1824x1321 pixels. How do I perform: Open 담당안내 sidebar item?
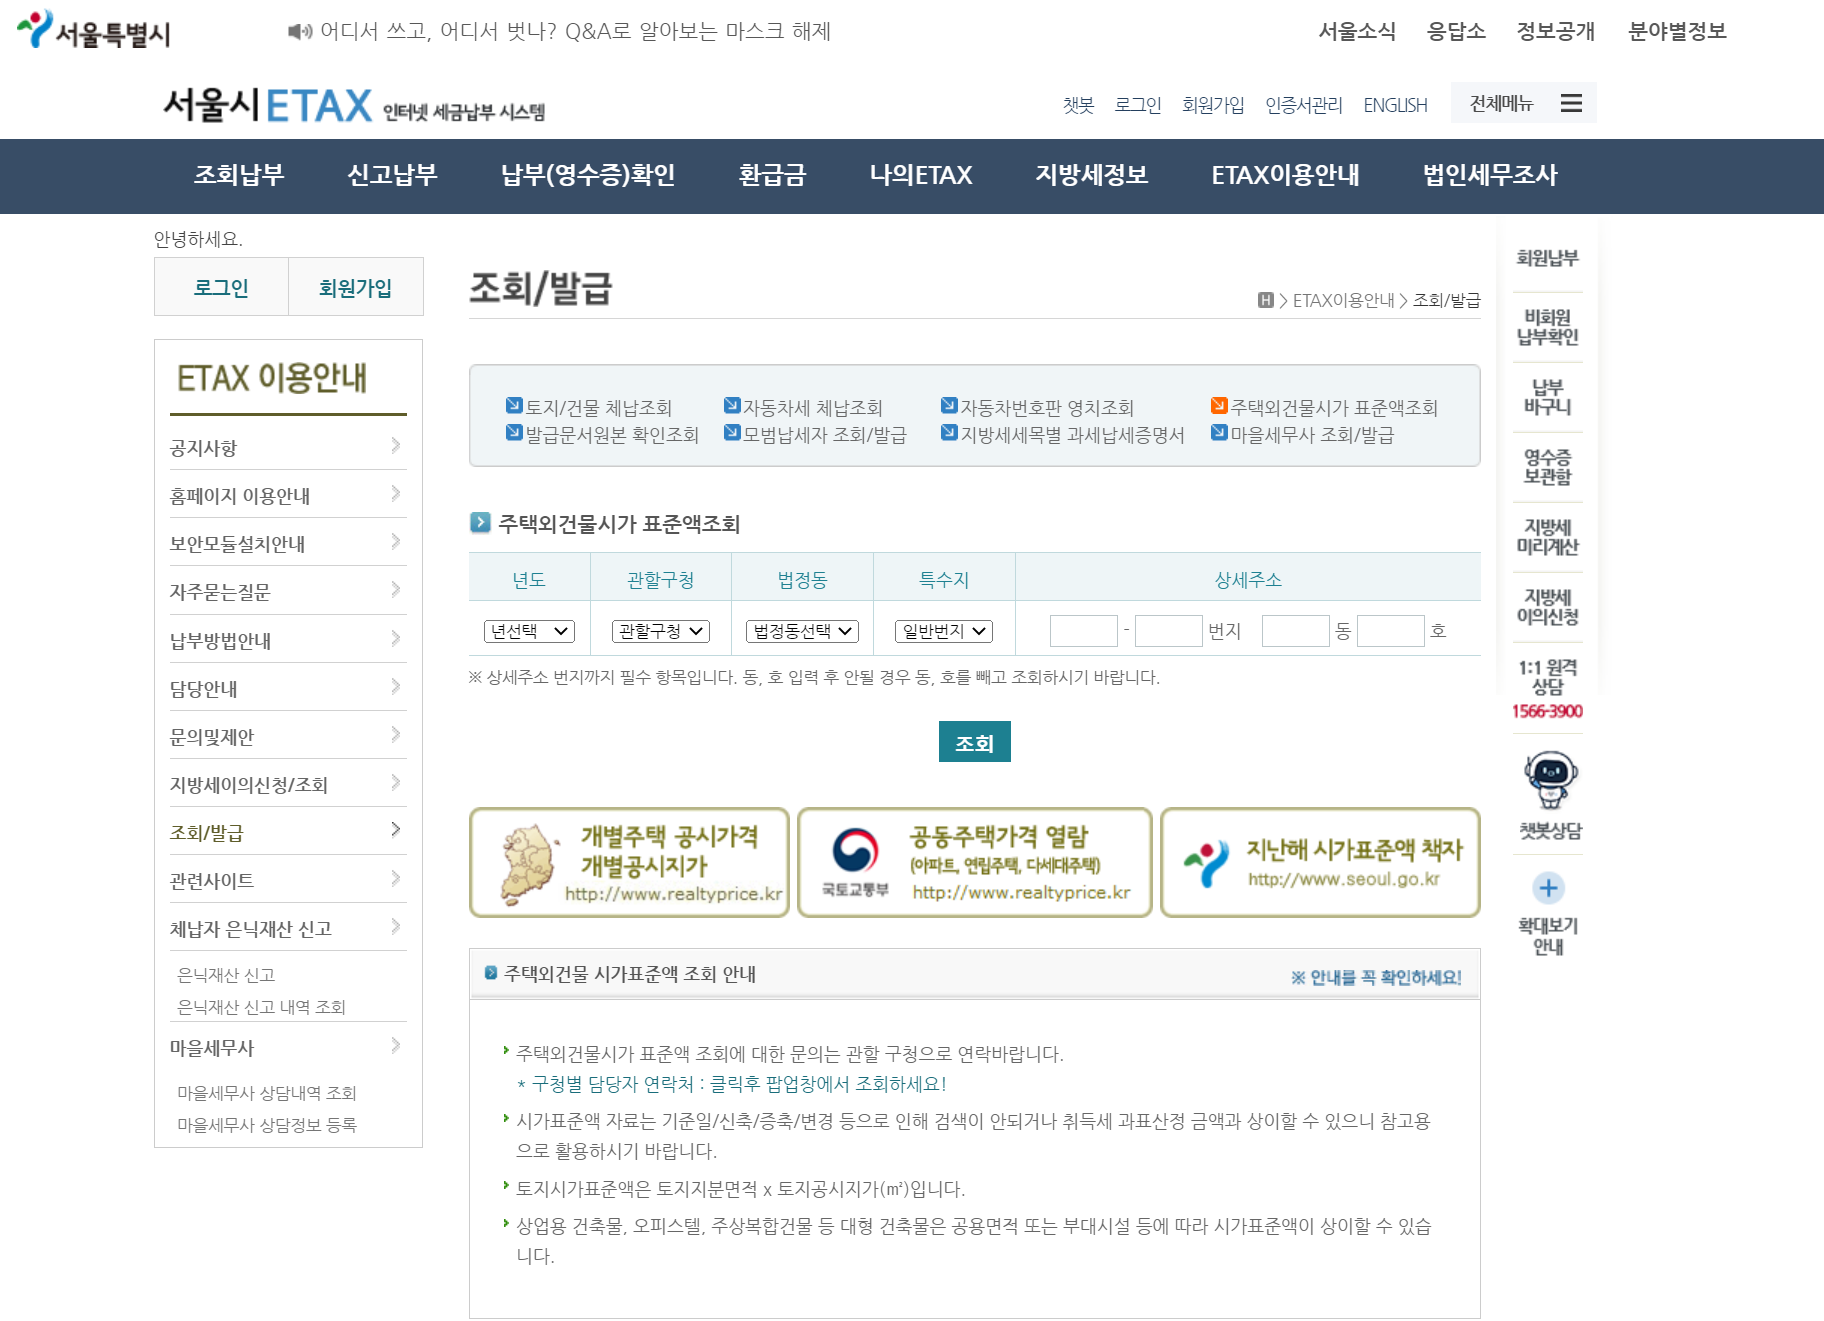(x=288, y=688)
